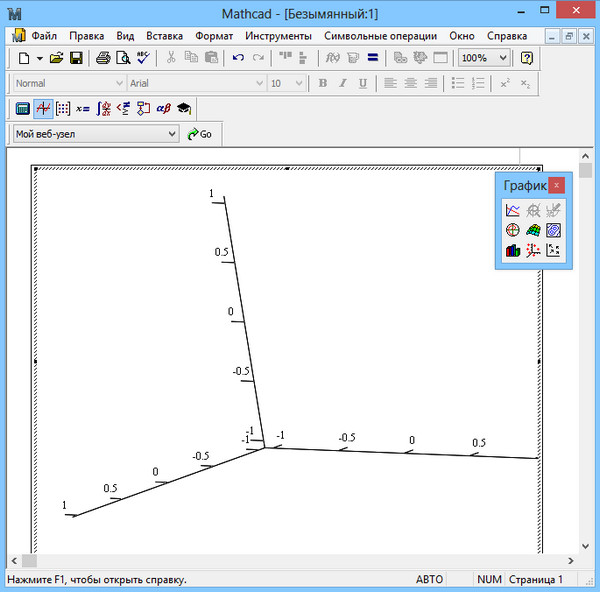This screenshot has height=592, width=600.
Task: Toggle the Graph toolbar button
Action: (x=43, y=108)
